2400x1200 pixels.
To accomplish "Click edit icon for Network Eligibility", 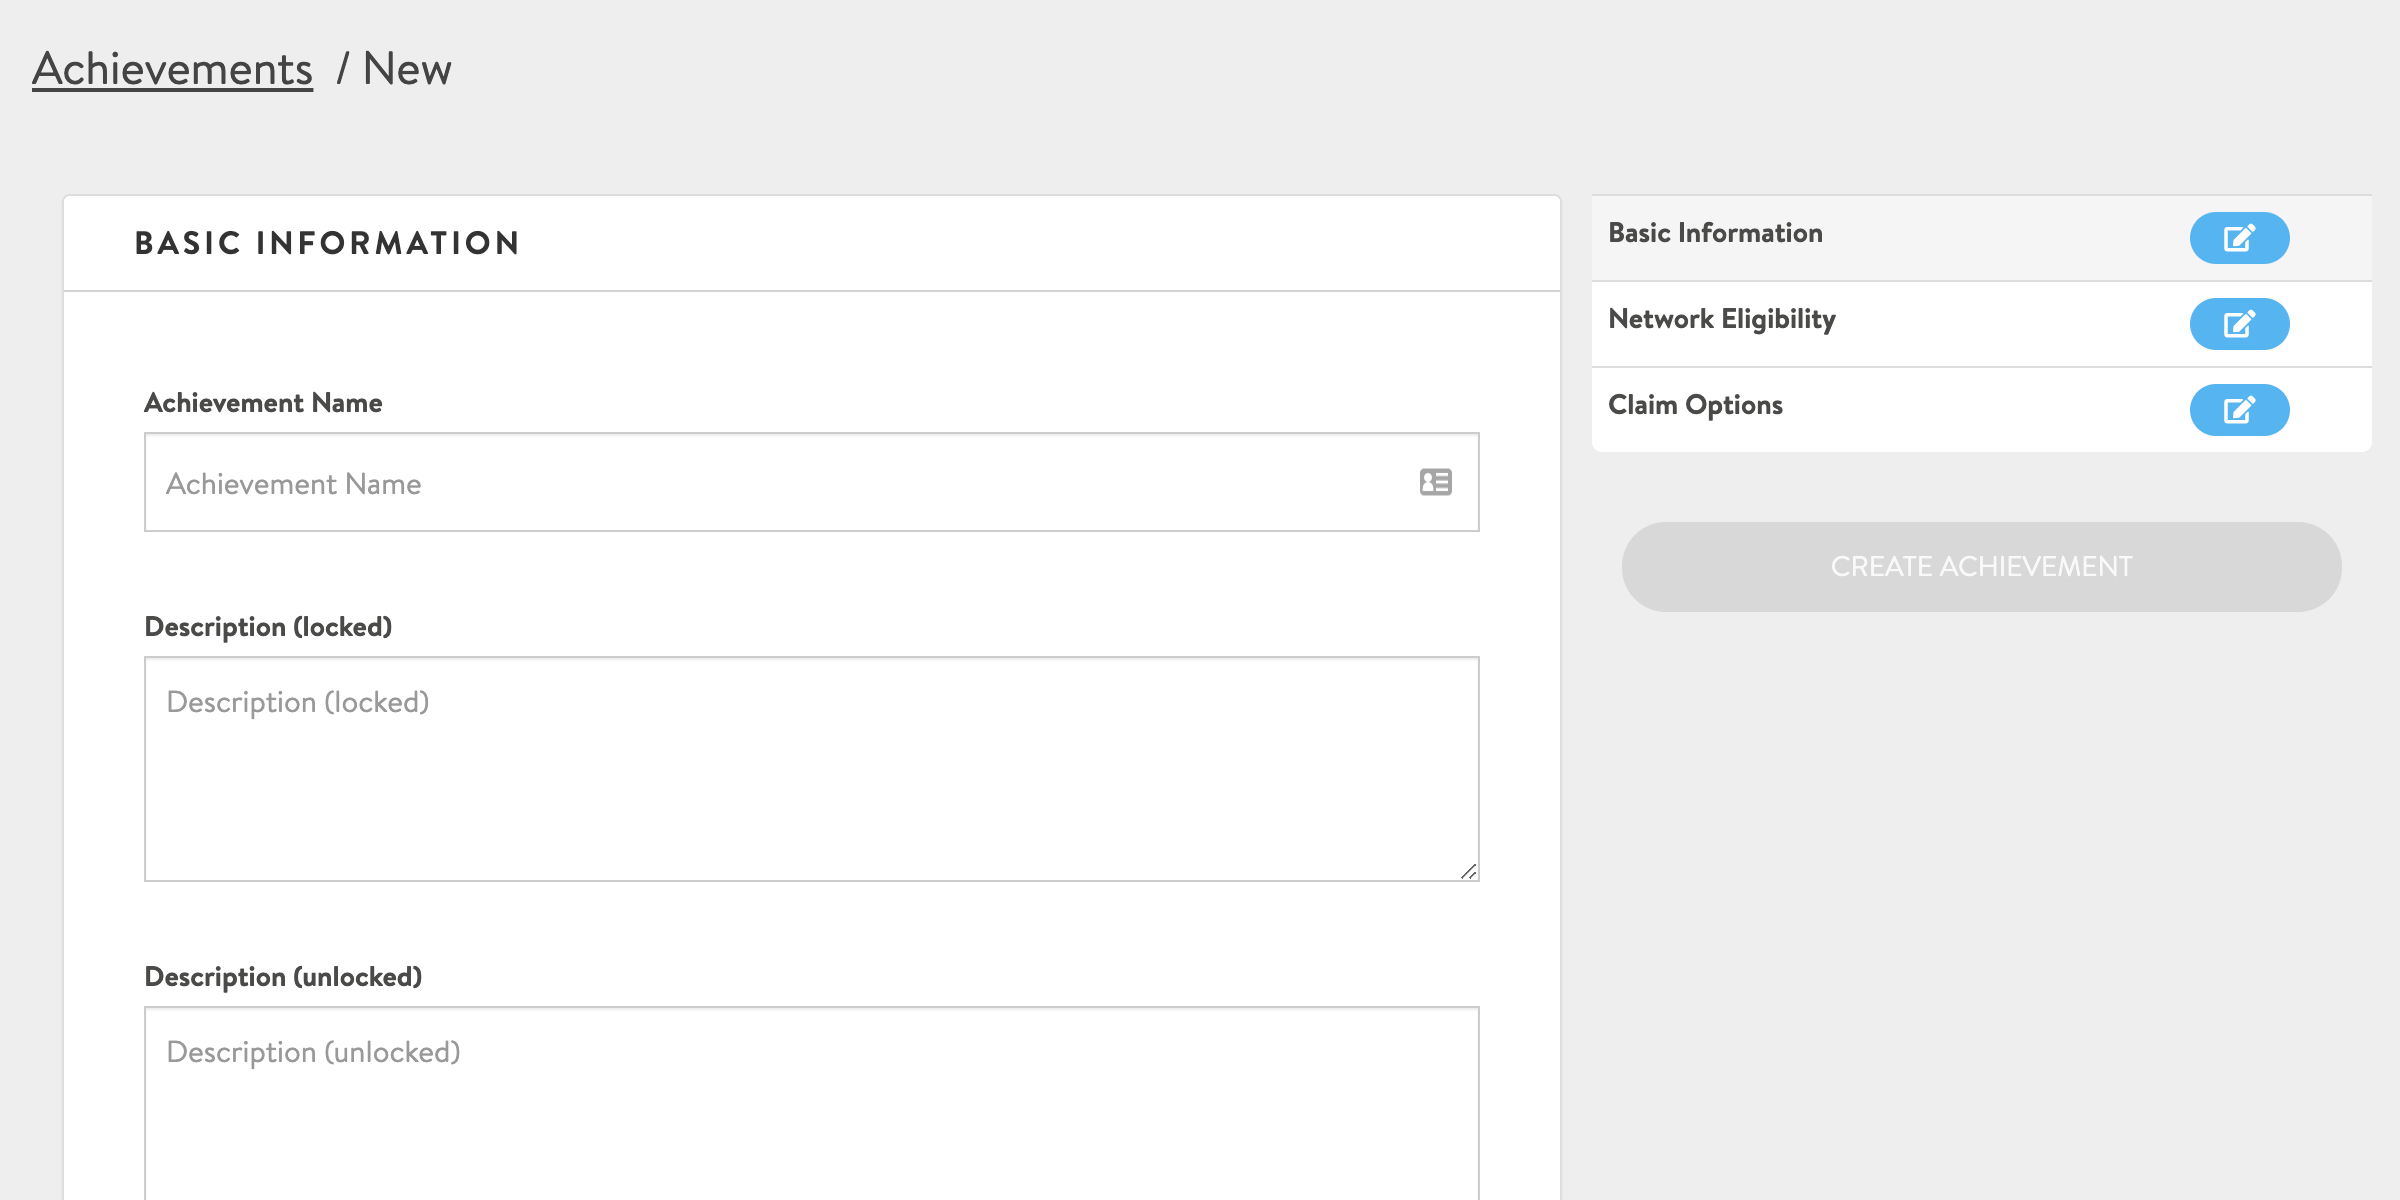I will (x=2239, y=324).
